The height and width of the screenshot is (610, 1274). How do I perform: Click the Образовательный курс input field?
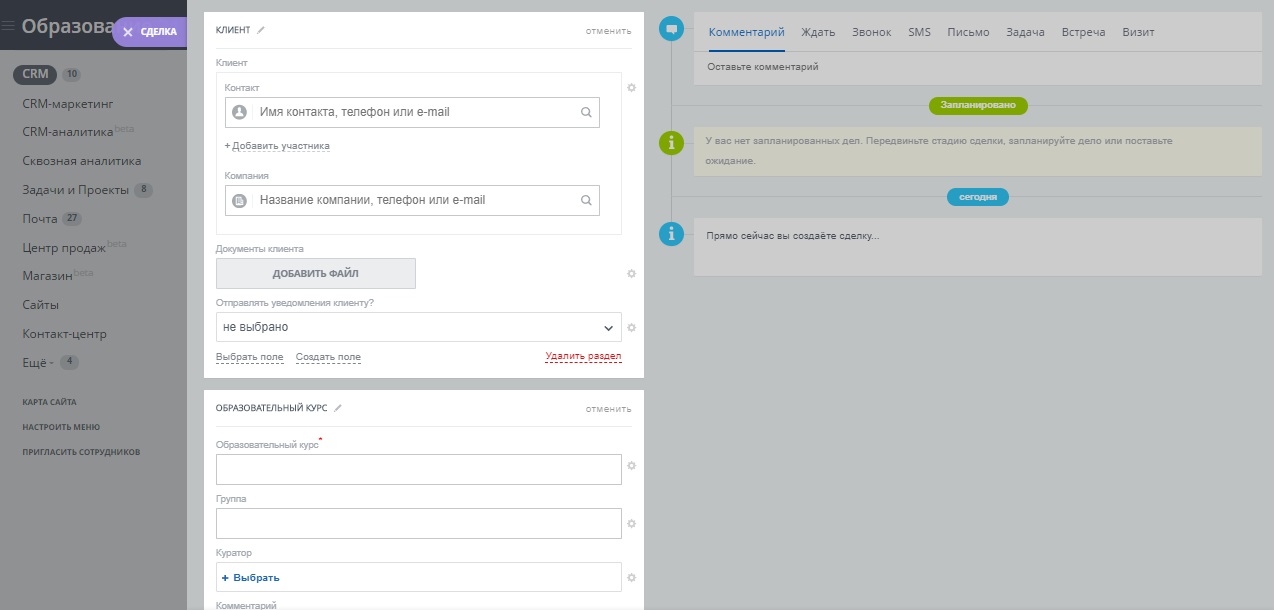(x=418, y=469)
